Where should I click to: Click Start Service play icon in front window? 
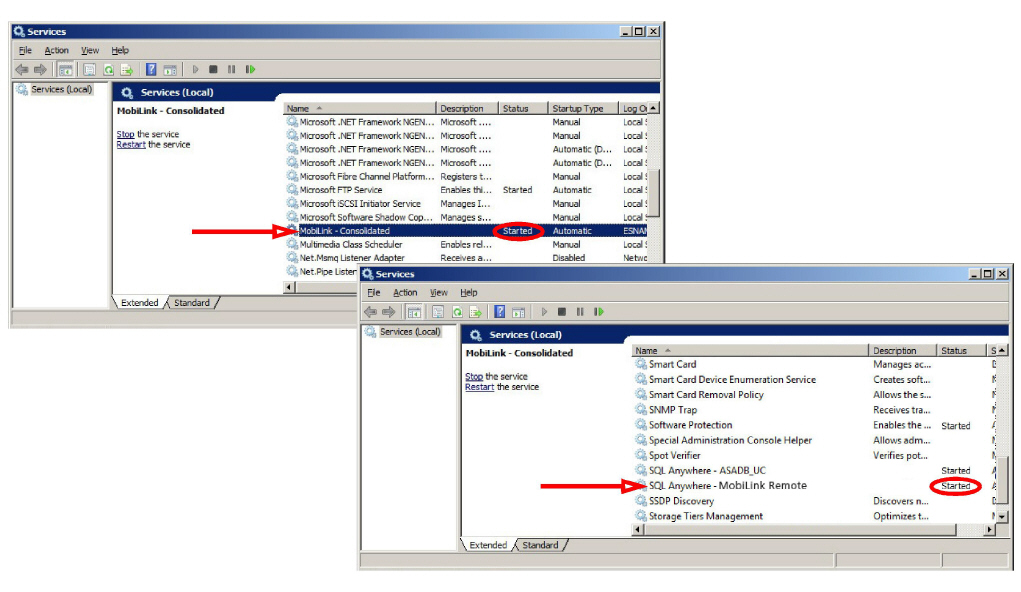pyautogui.click(x=544, y=312)
